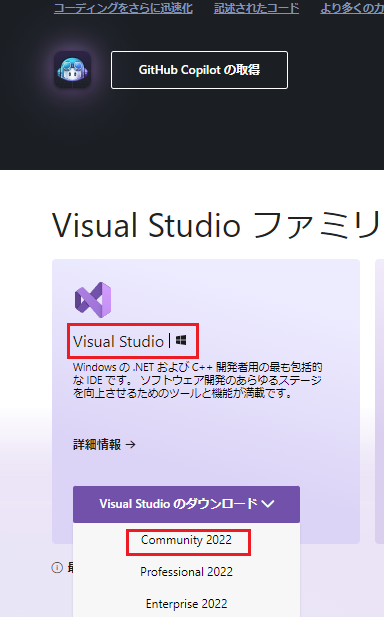Expand the Visual Studio のダウンロード dropdown

coord(186,504)
